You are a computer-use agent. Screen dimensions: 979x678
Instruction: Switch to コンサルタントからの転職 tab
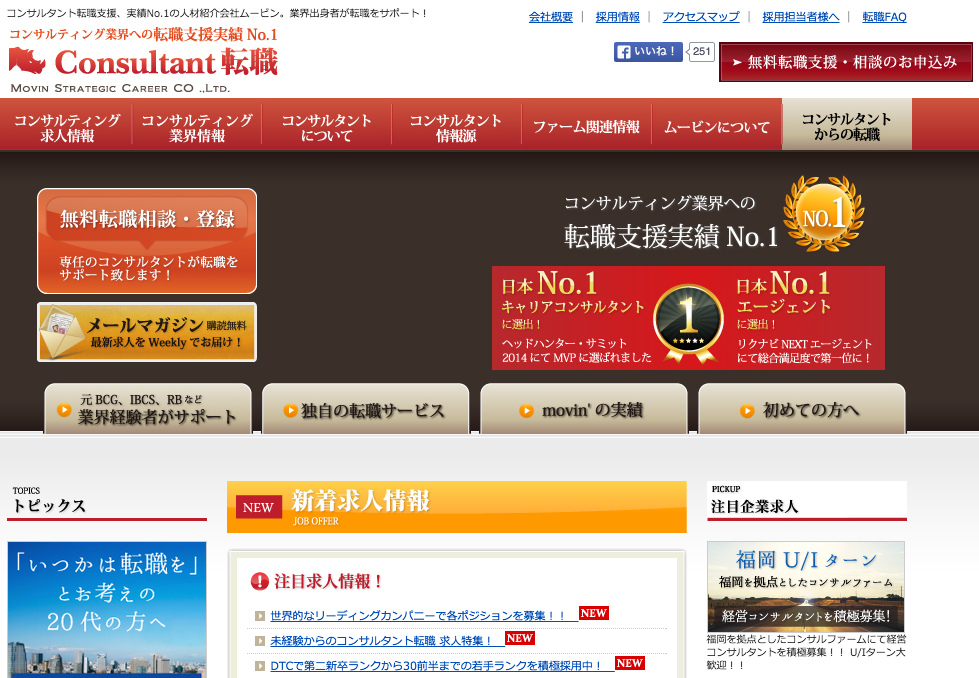pyautogui.click(x=846, y=126)
